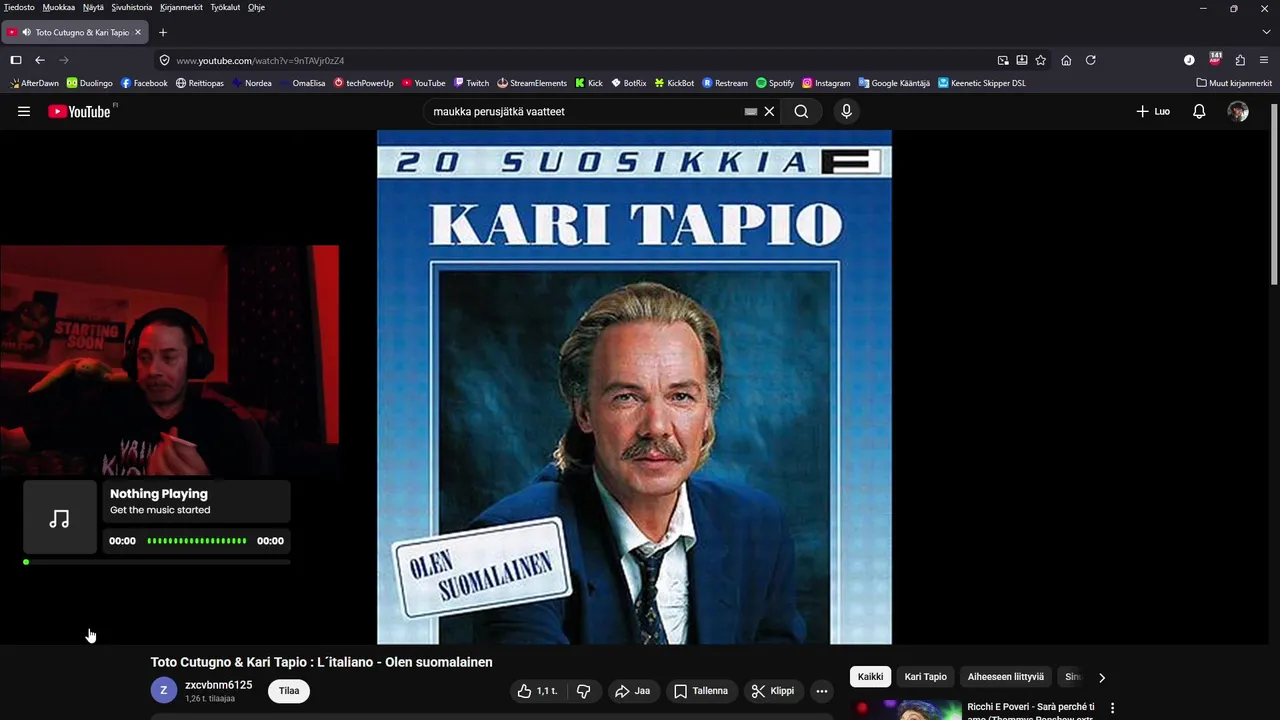Close the Toto Cutugno & Kari Tapio tab
The width and height of the screenshot is (1280, 720).
tap(138, 32)
